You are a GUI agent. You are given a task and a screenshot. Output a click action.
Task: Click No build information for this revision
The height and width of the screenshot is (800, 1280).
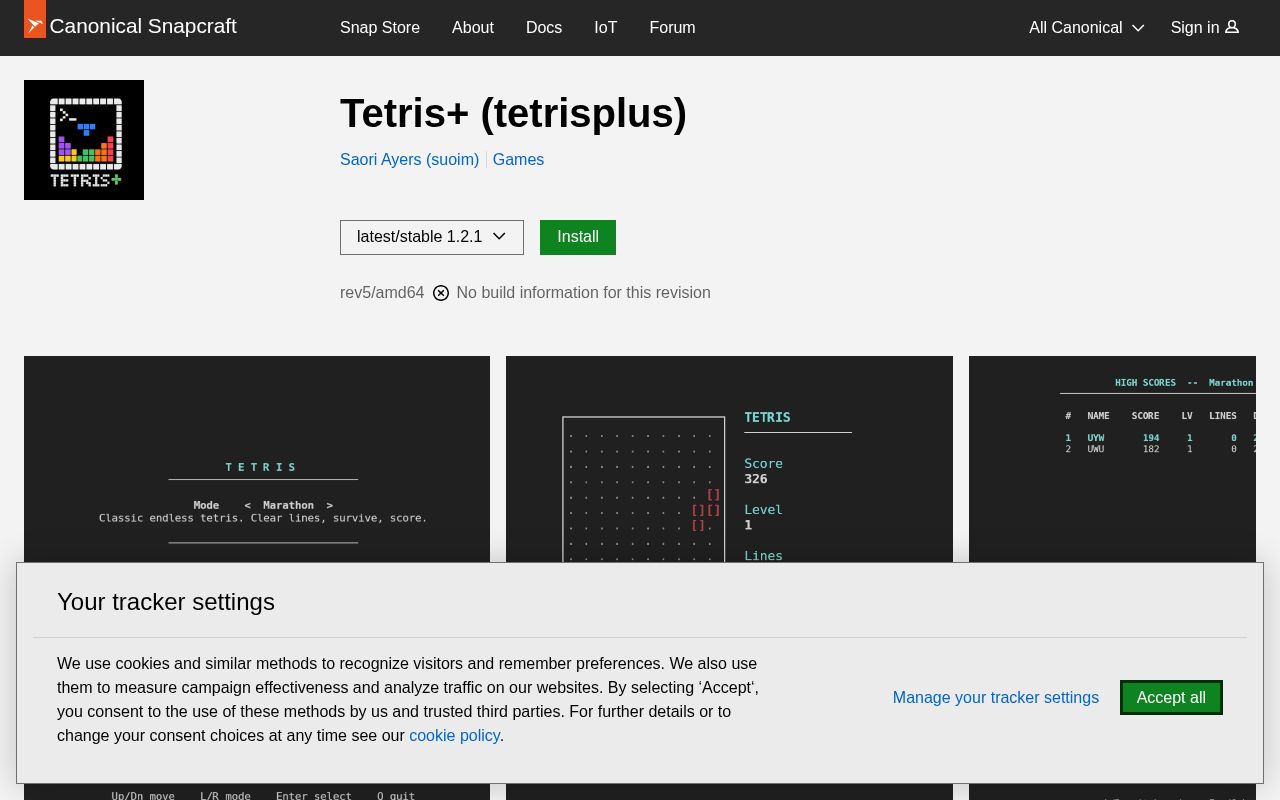tap(583, 293)
